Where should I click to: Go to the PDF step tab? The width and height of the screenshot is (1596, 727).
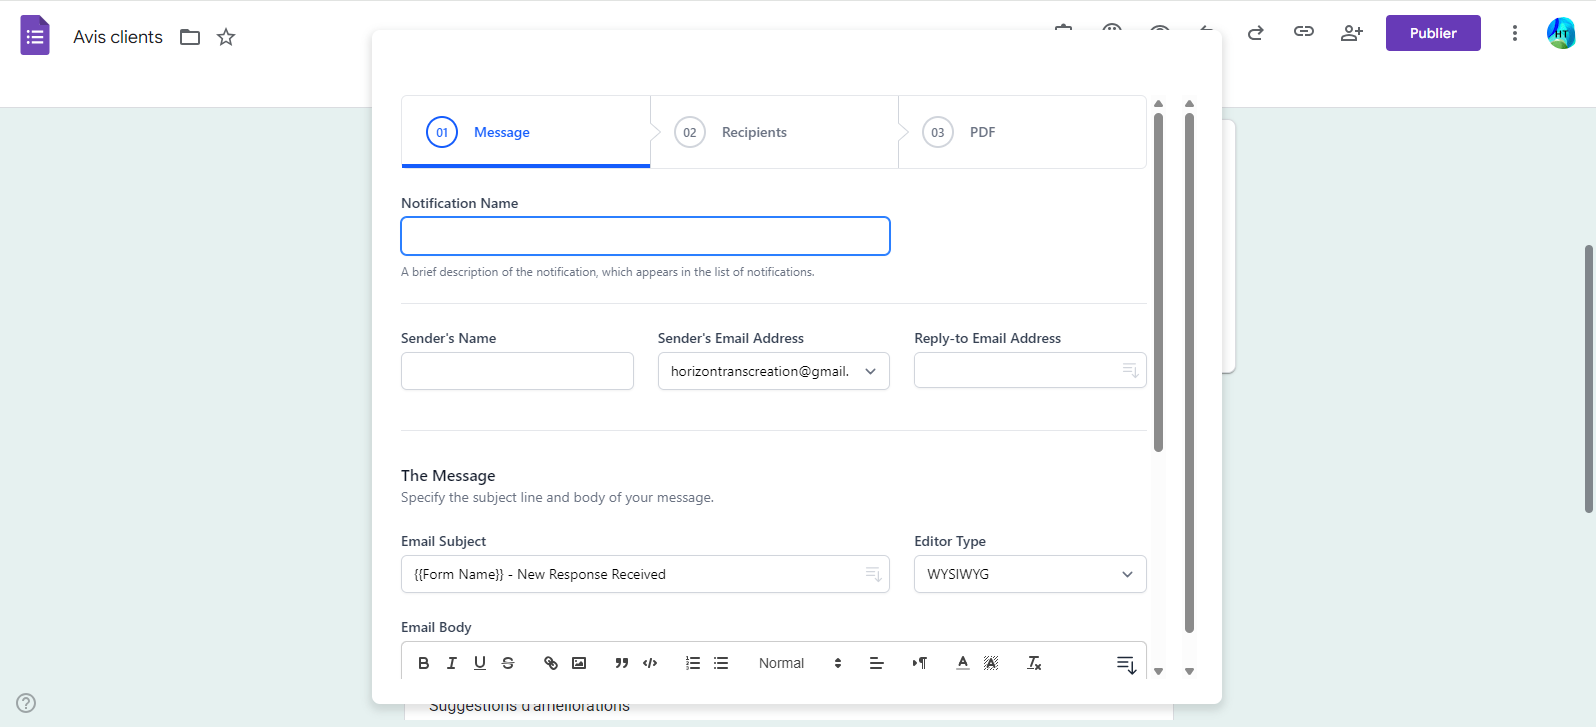981,132
